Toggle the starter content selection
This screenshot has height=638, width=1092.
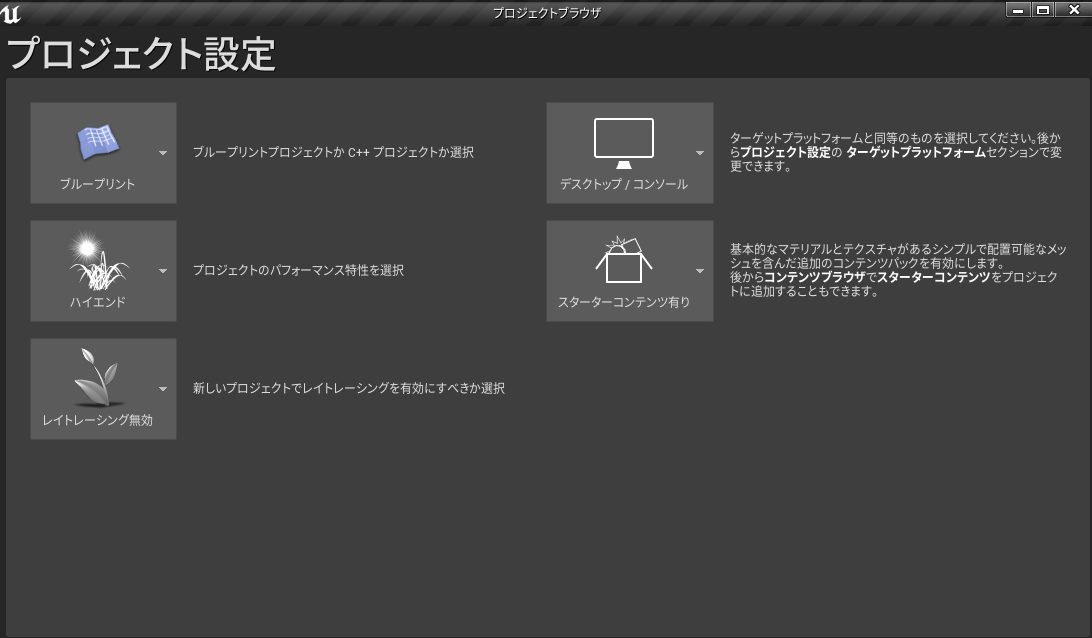[x=629, y=270]
